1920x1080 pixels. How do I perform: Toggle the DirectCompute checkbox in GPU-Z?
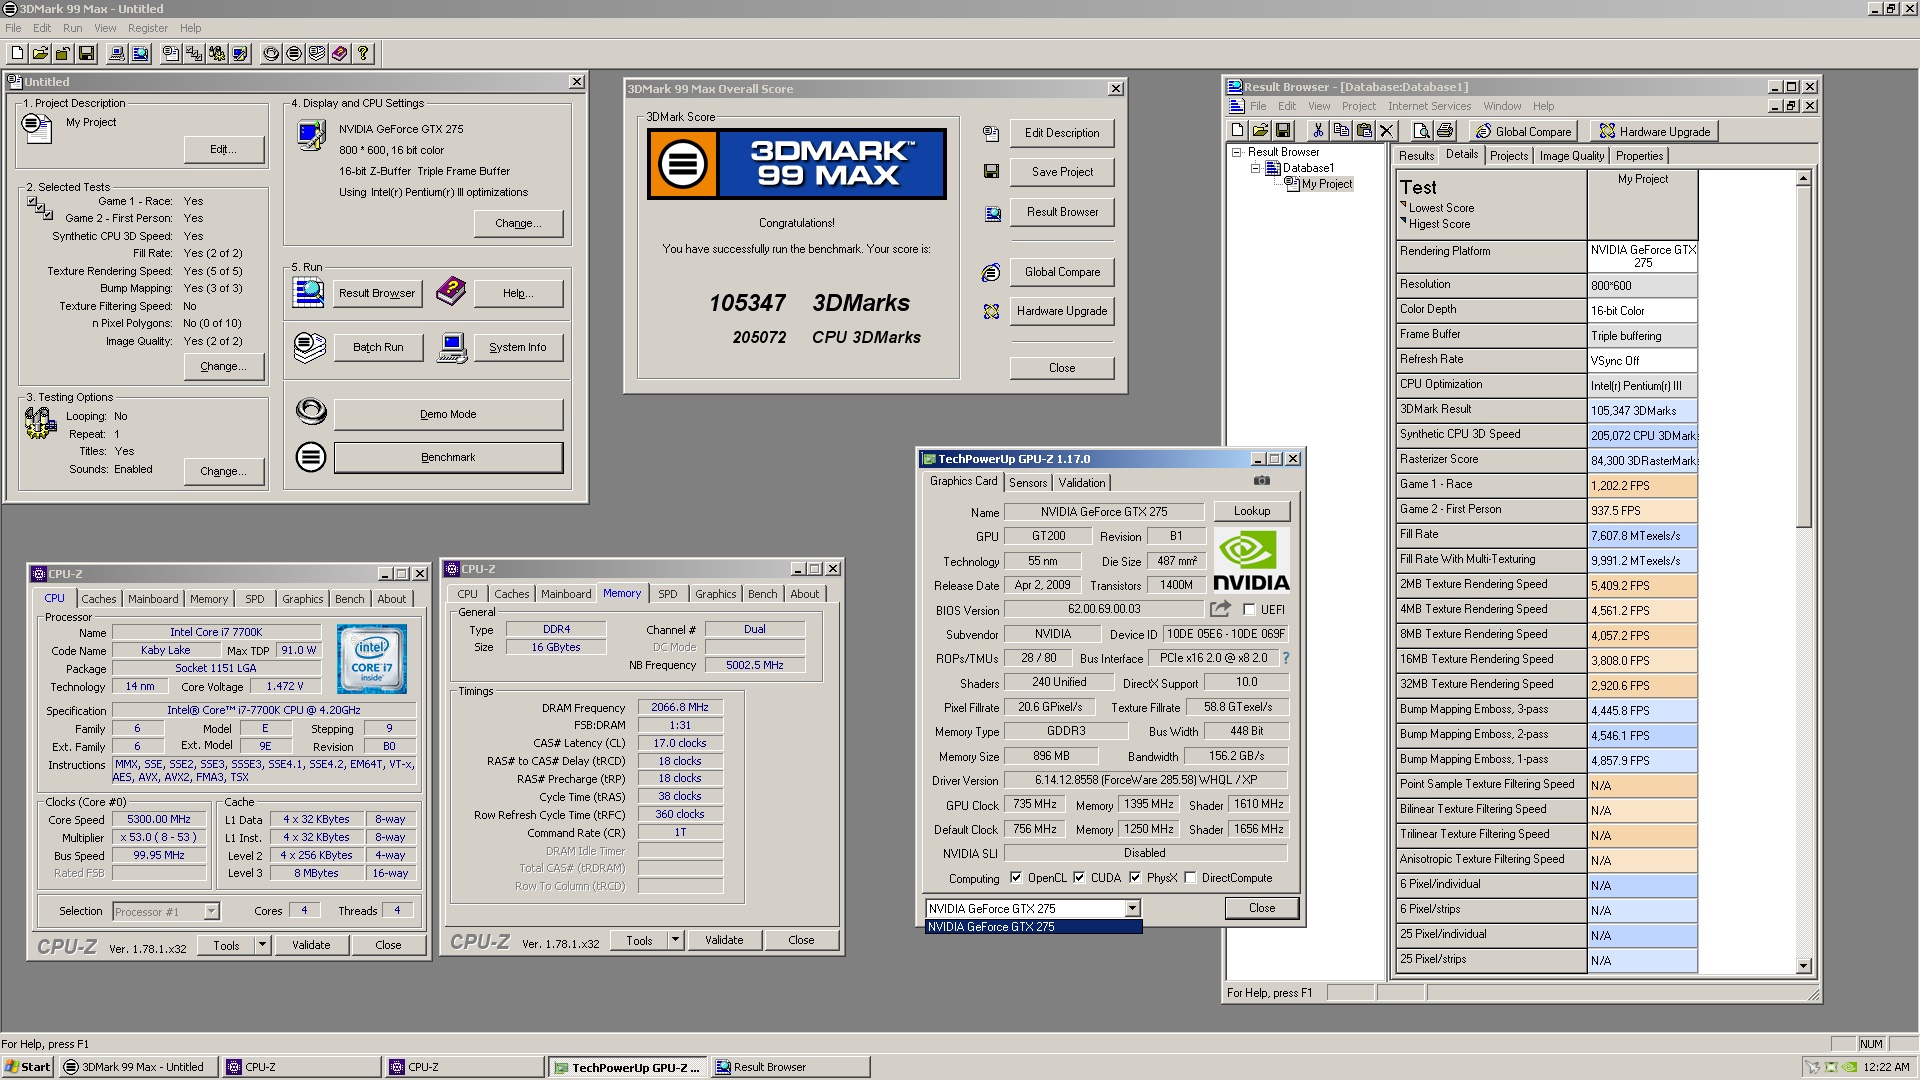pyautogui.click(x=1190, y=878)
